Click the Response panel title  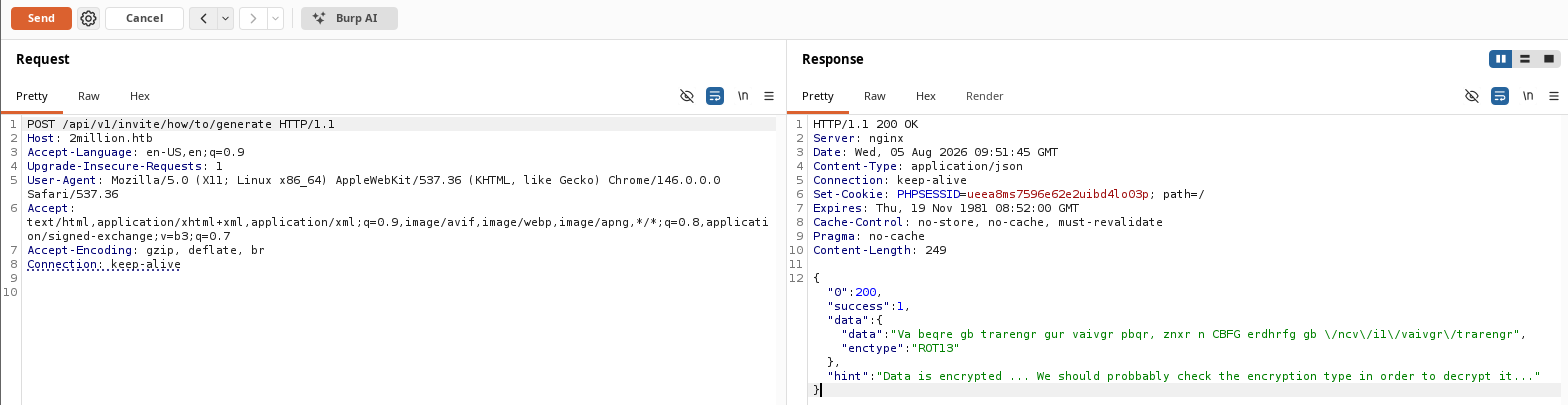[x=832, y=59]
